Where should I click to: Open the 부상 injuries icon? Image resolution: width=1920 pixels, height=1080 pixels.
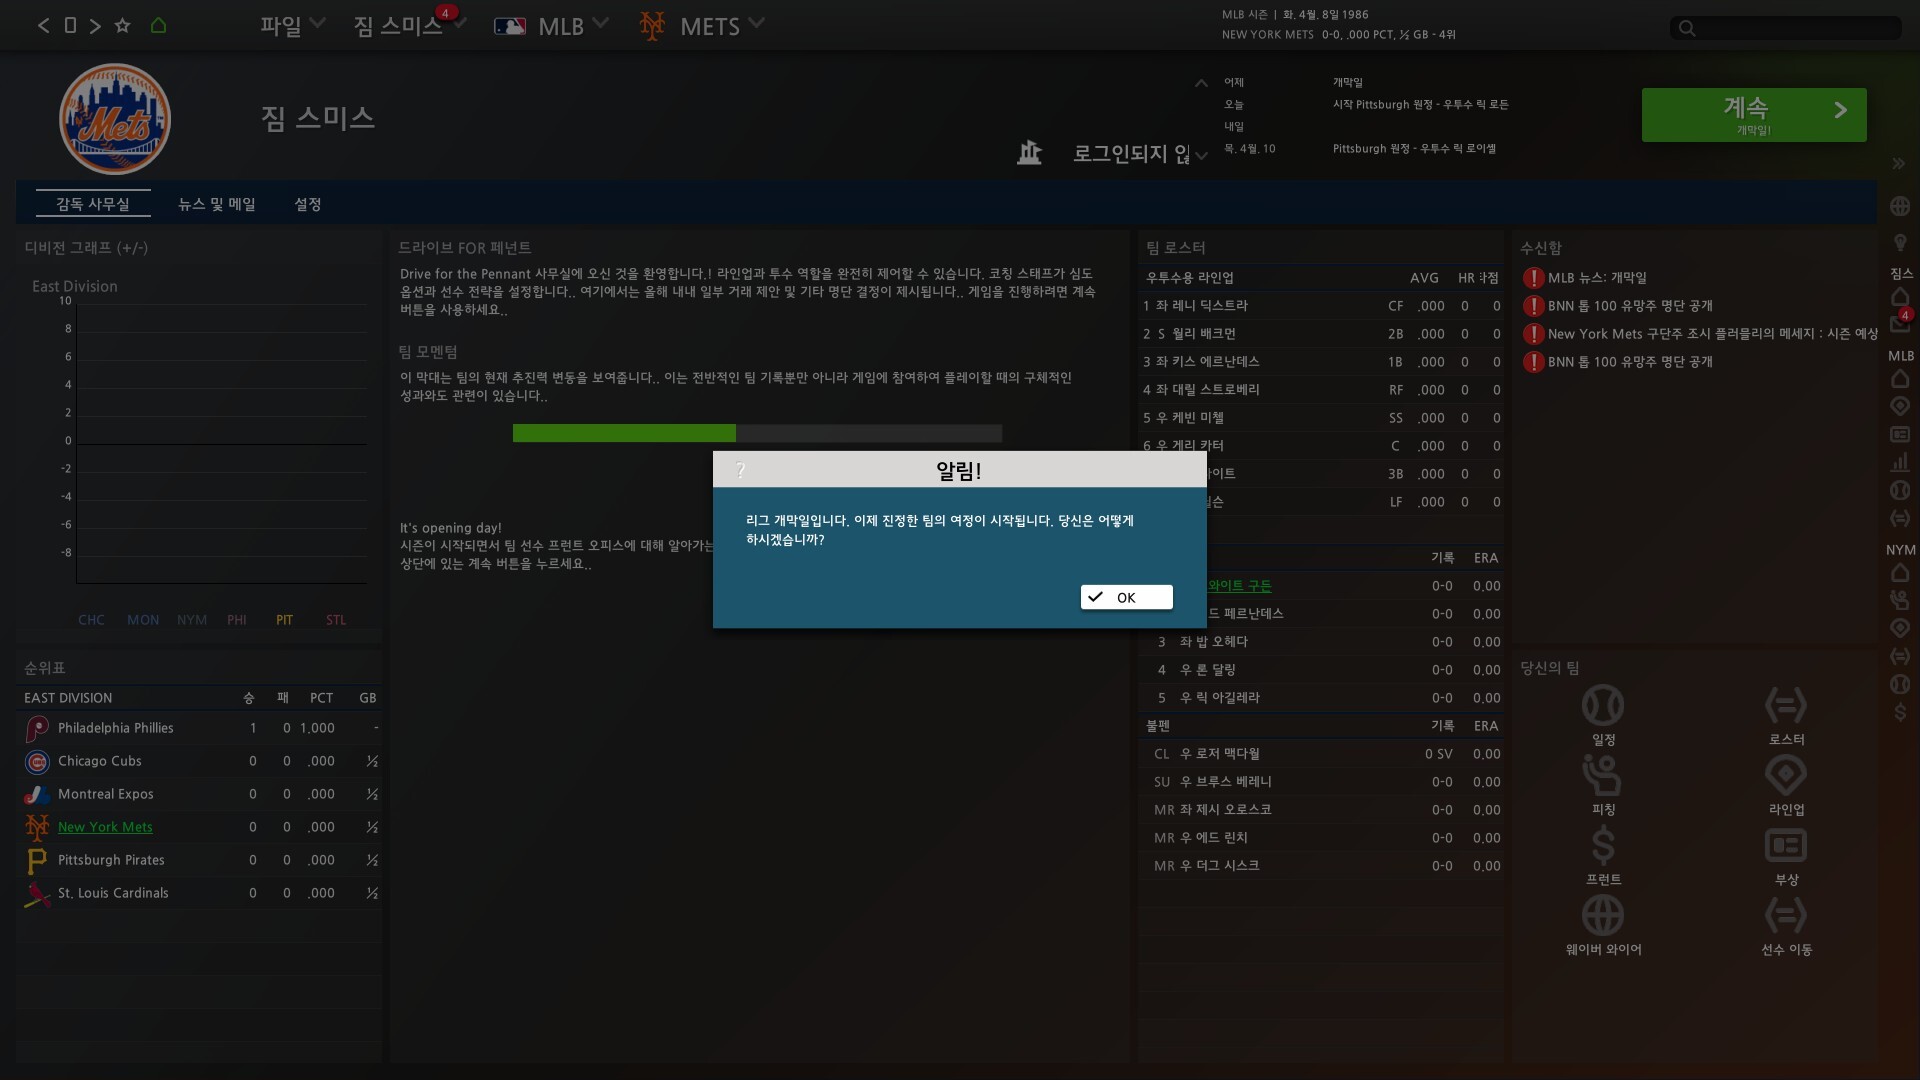1785,846
